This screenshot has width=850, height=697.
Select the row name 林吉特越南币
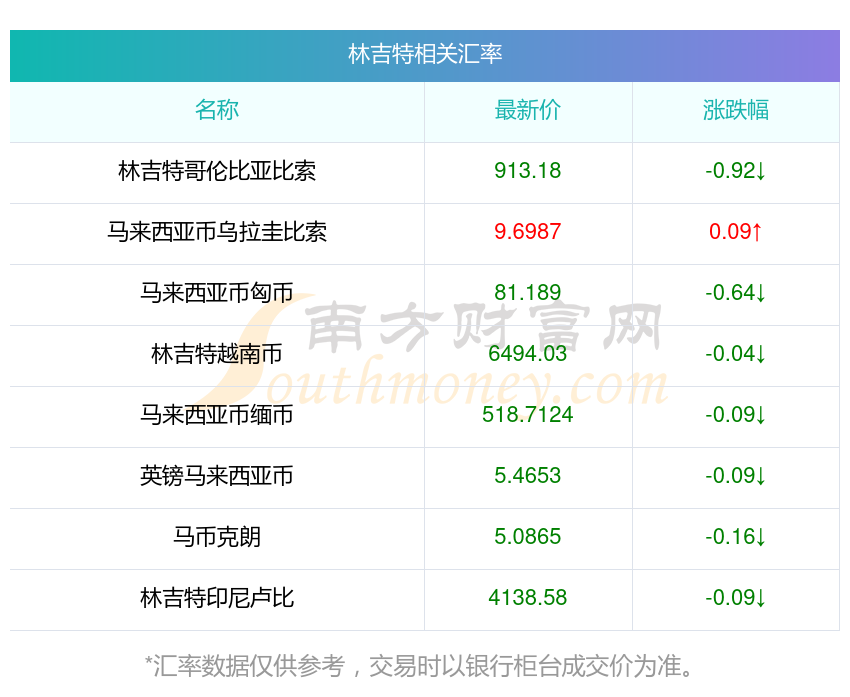pos(217,354)
